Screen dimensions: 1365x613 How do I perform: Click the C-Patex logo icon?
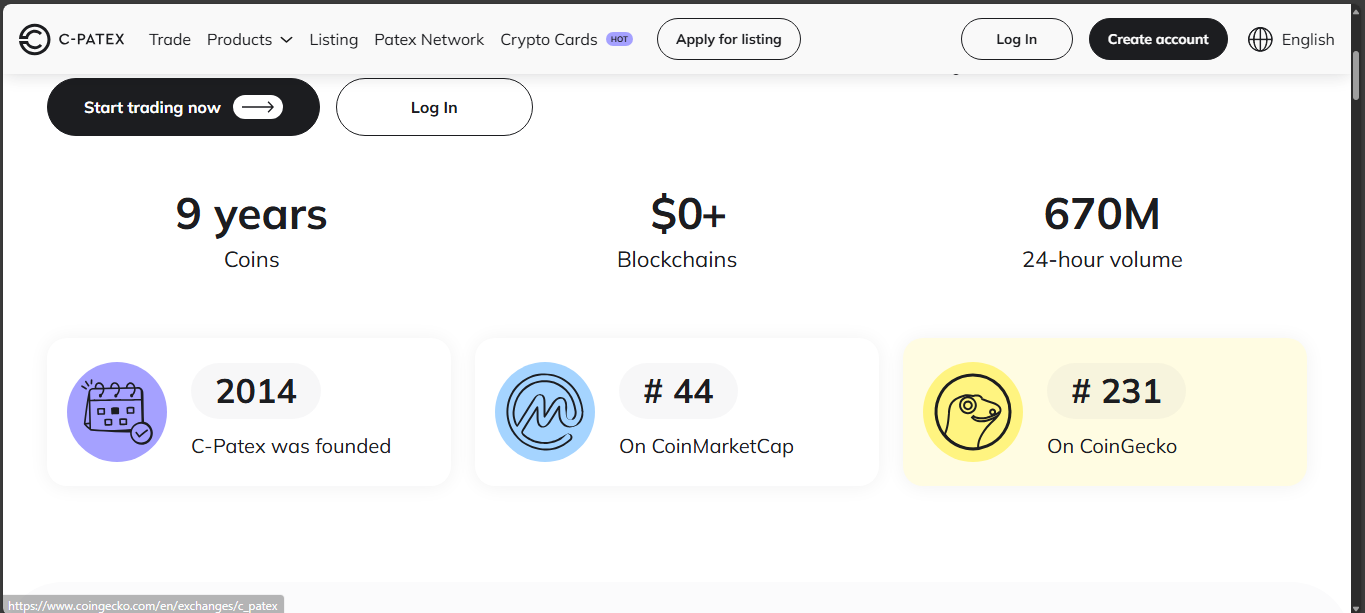34,39
